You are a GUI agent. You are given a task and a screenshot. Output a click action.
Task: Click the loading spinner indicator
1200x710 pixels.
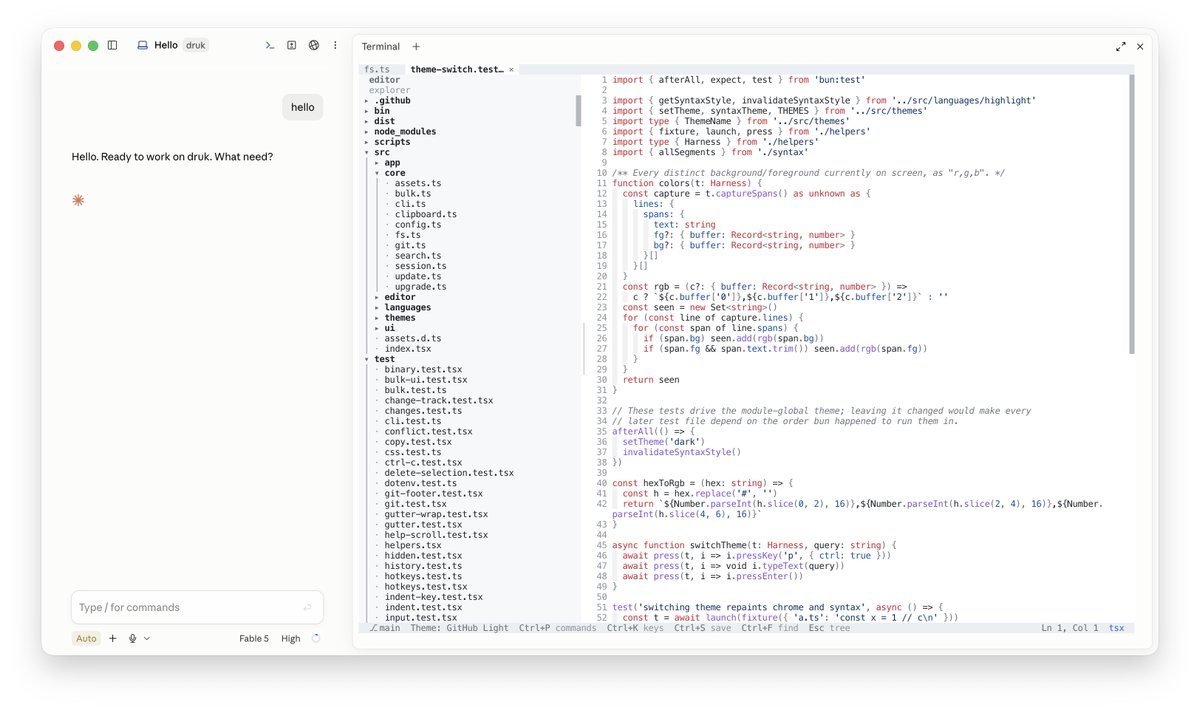pos(316,638)
